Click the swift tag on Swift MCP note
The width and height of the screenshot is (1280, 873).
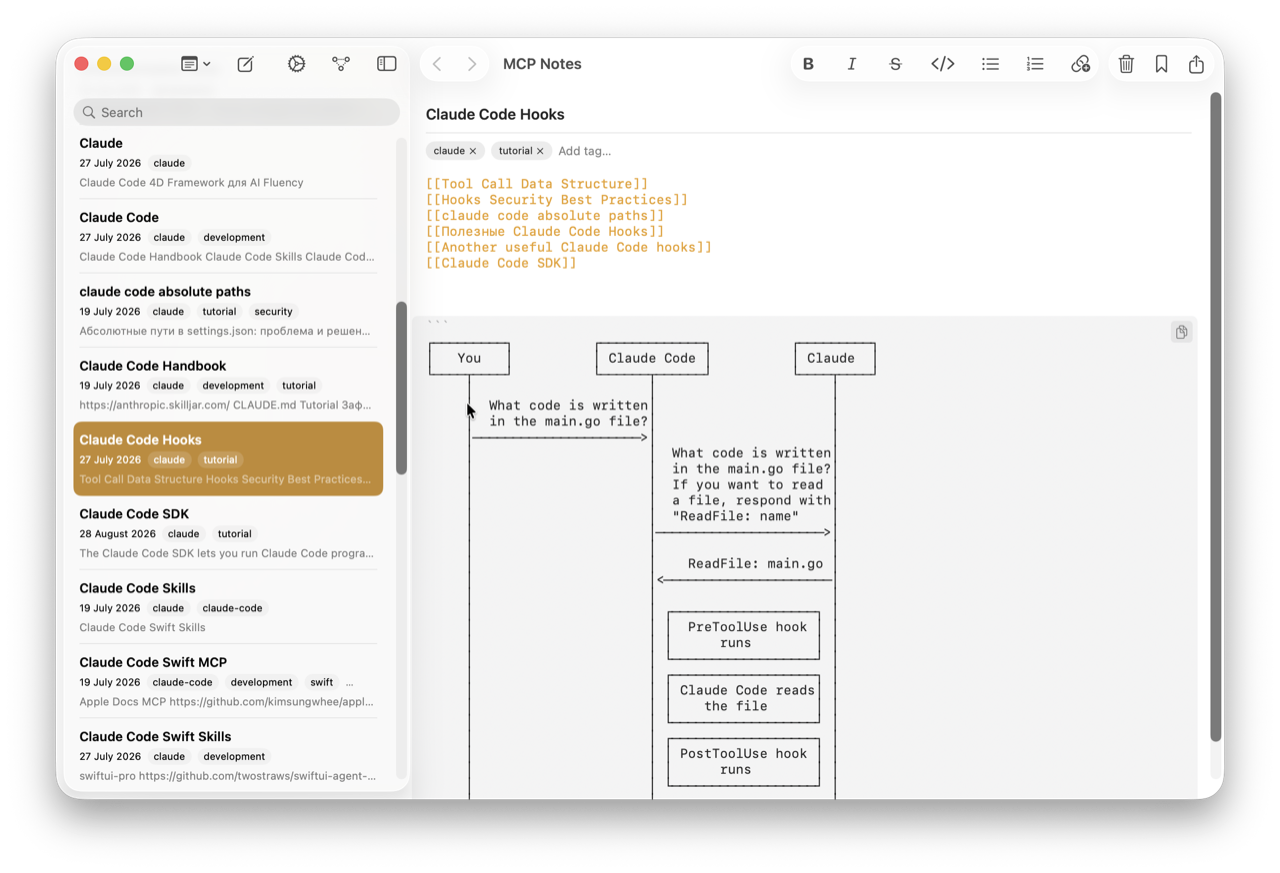[x=321, y=682]
